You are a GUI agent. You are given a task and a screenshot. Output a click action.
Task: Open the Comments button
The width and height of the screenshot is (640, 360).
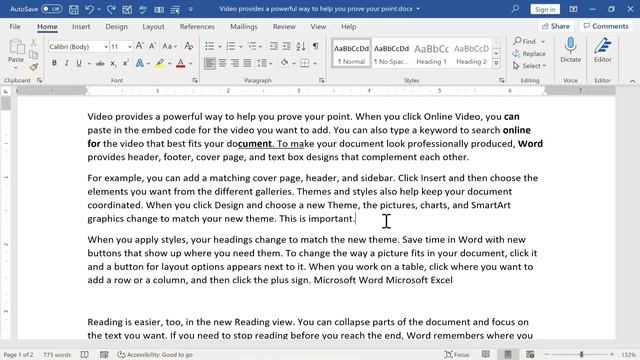(x=606, y=26)
